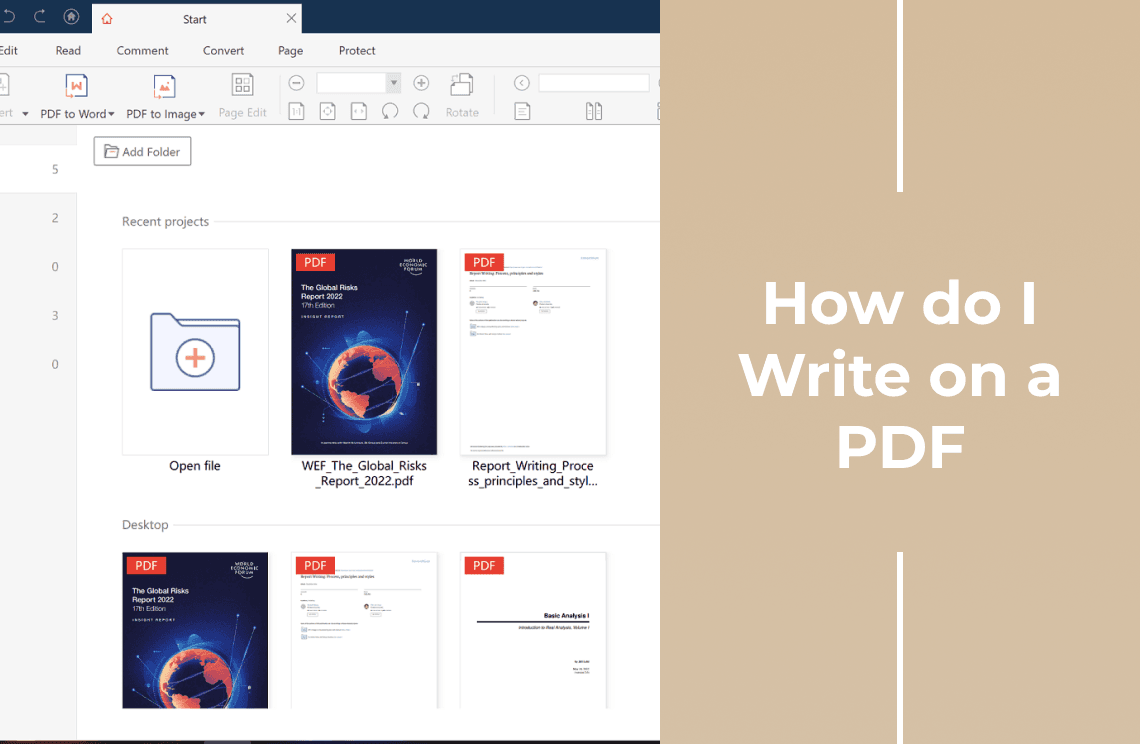Click the PDF to Word converter icon
The width and height of the screenshot is (1140, 744).
pyautogui.click(x=76, y=87)
